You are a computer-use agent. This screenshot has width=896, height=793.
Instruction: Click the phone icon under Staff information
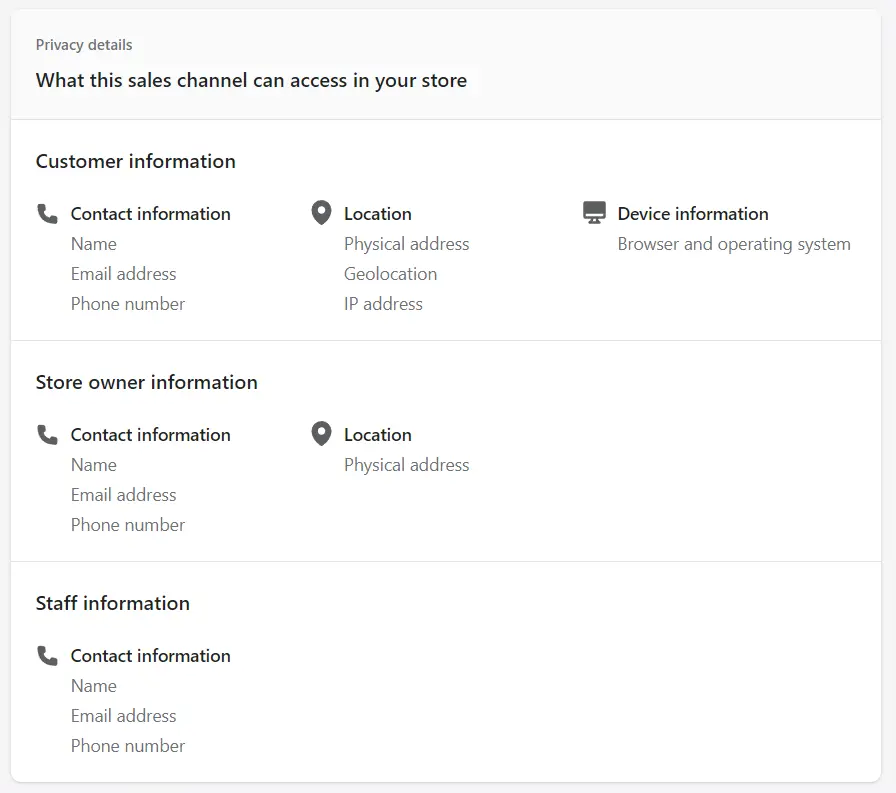pyautogui.click(x=47, y=655)
